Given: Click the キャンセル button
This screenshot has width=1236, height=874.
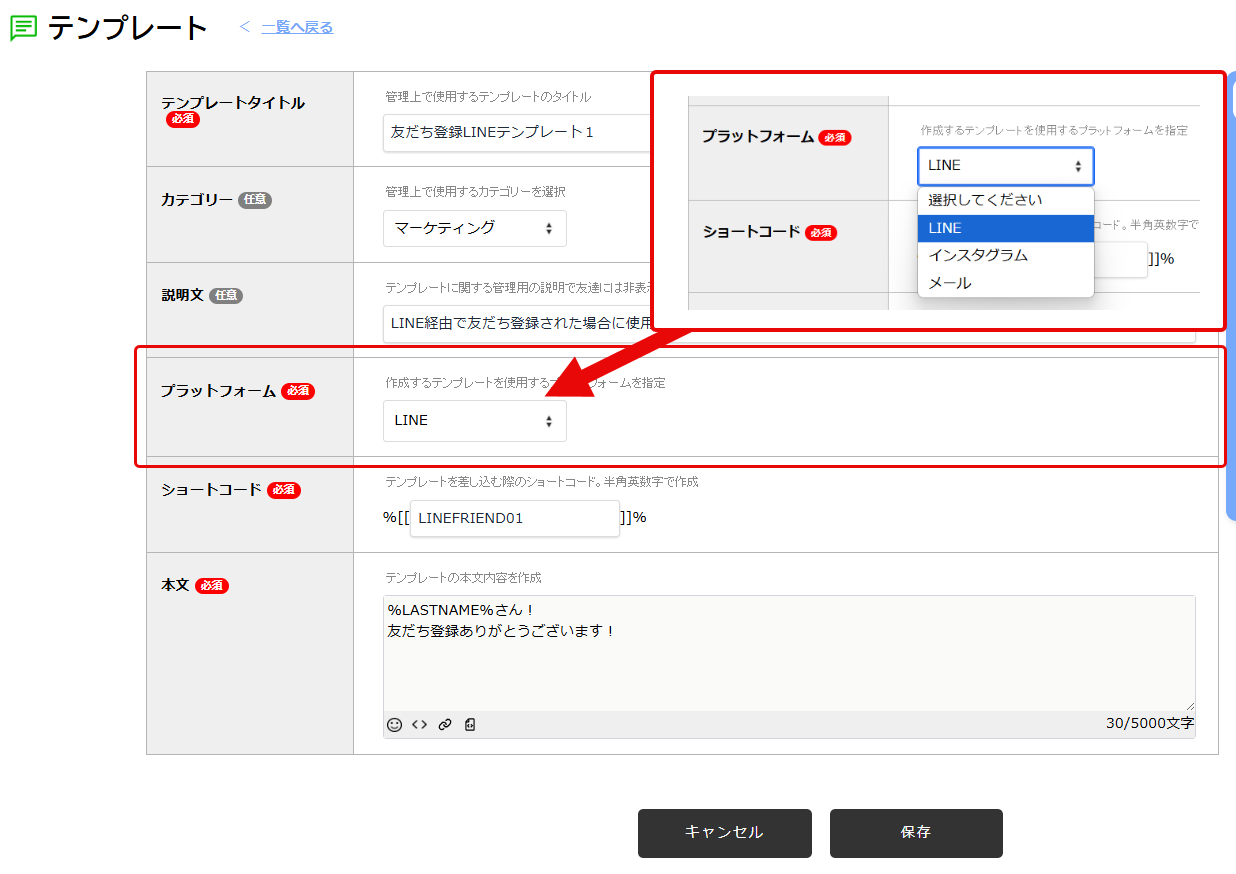Looking at the screenshot, I should (724, 833).
